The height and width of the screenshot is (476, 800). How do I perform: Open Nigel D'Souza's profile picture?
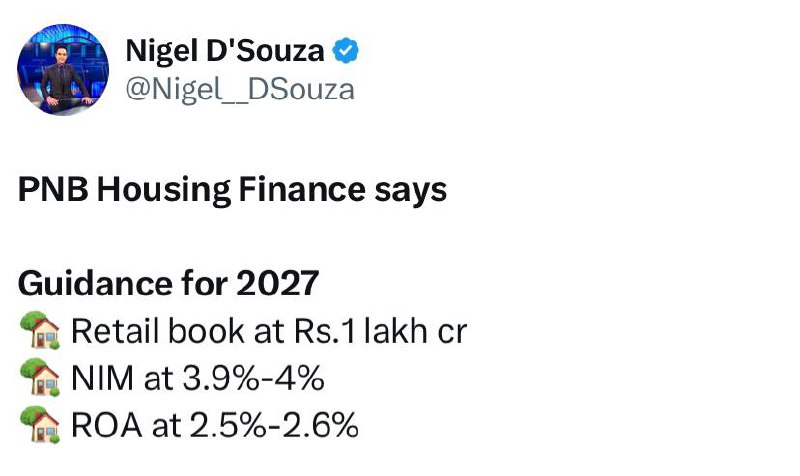pos(63,69)
